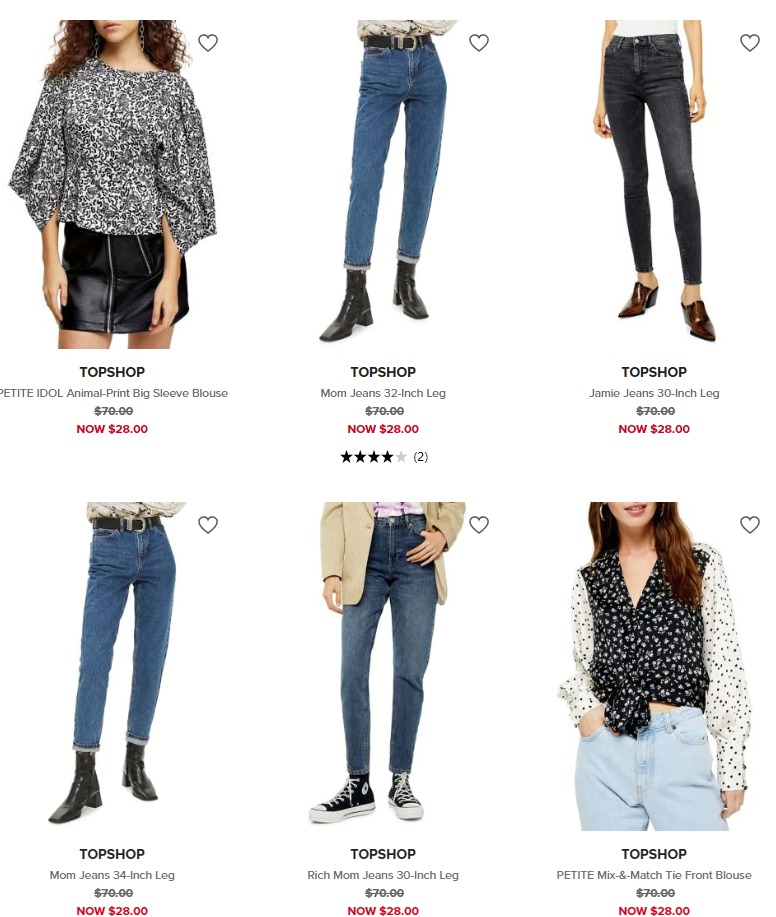Open the tie front blouse product image
776x917 pixels.
(x=654, y=666)
